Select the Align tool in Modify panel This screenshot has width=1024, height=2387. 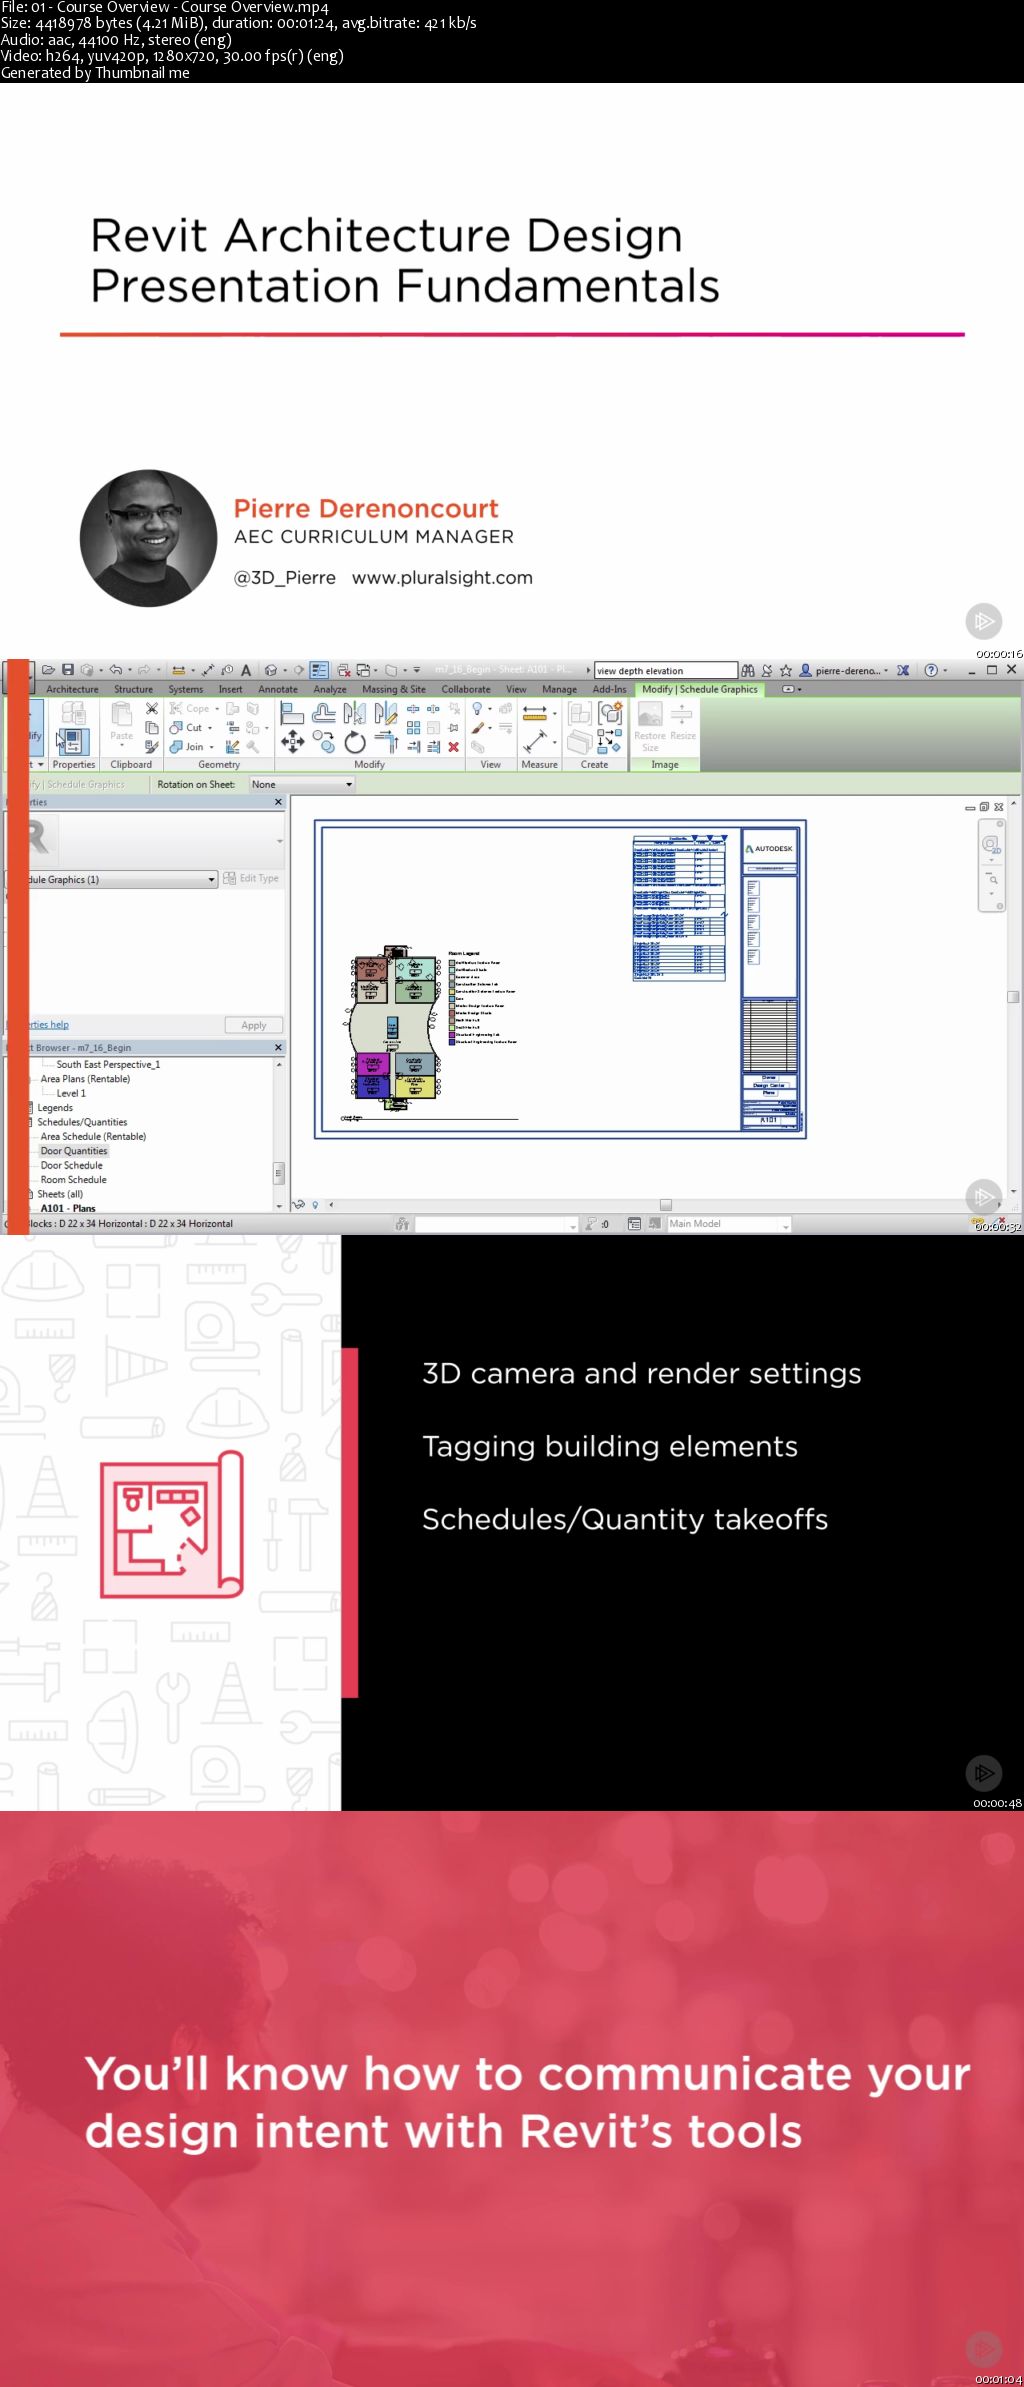[292, 713]
